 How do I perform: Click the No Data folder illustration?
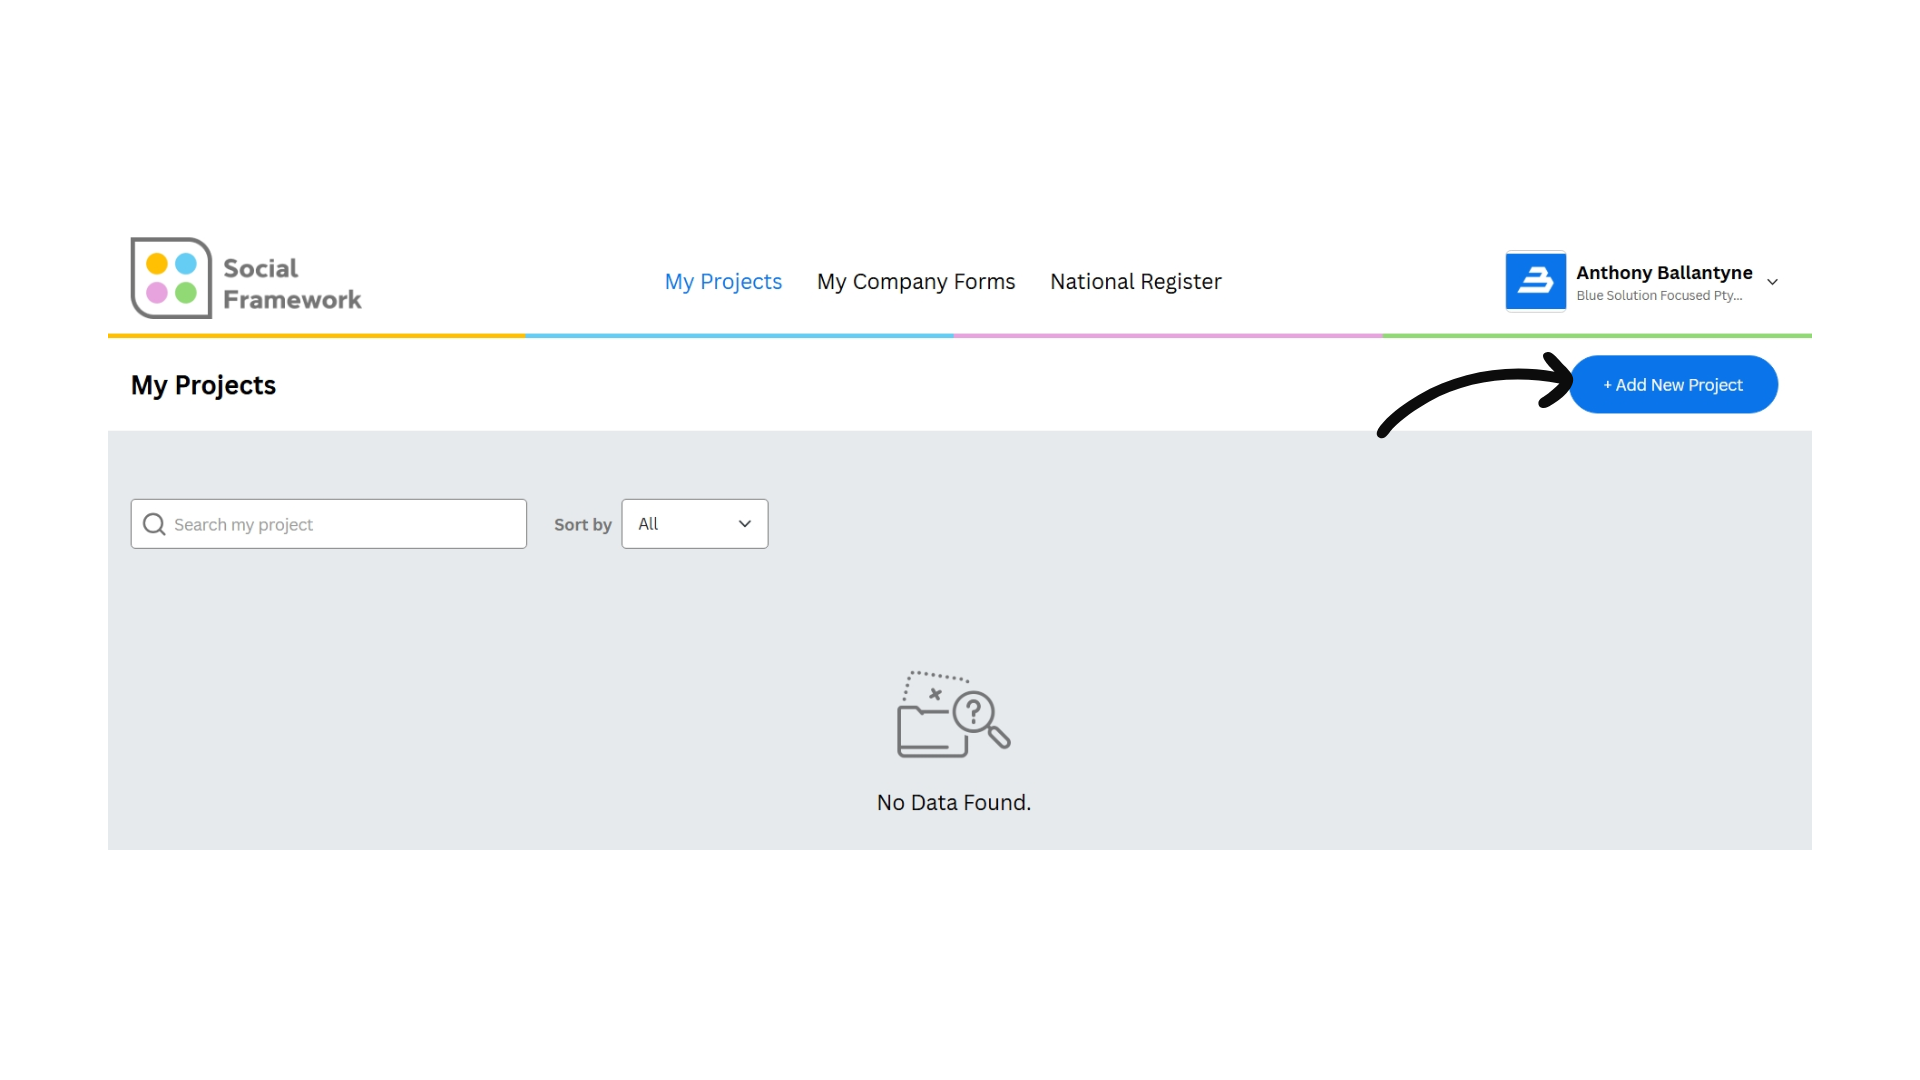(x=953, y=714)
